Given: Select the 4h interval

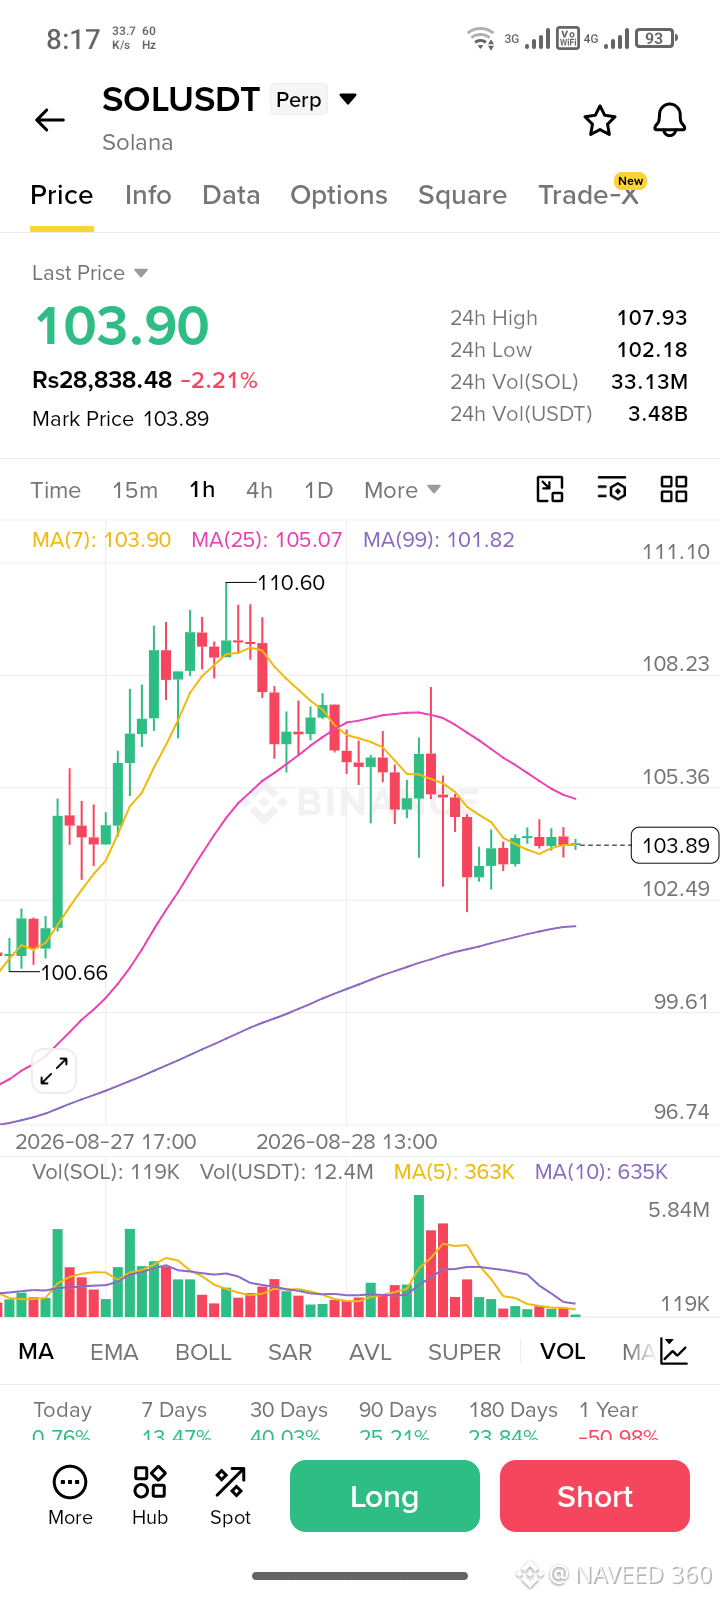Looking at the screenshot, I should 259,490.
